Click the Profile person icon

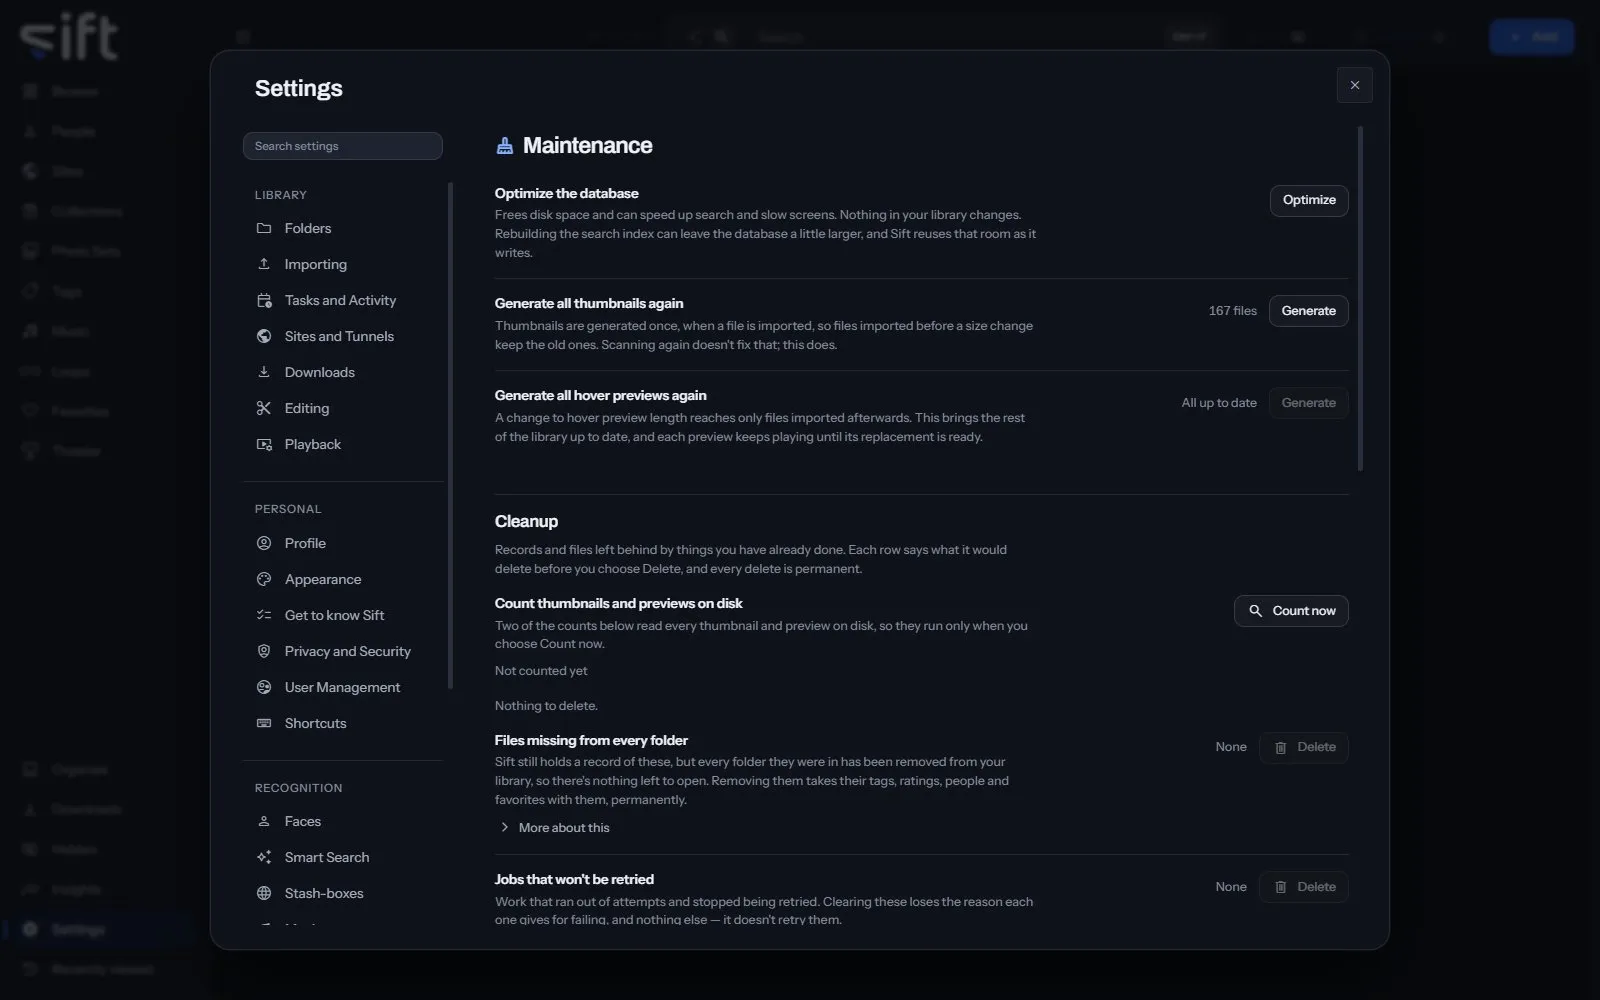(x=264, y=543)
